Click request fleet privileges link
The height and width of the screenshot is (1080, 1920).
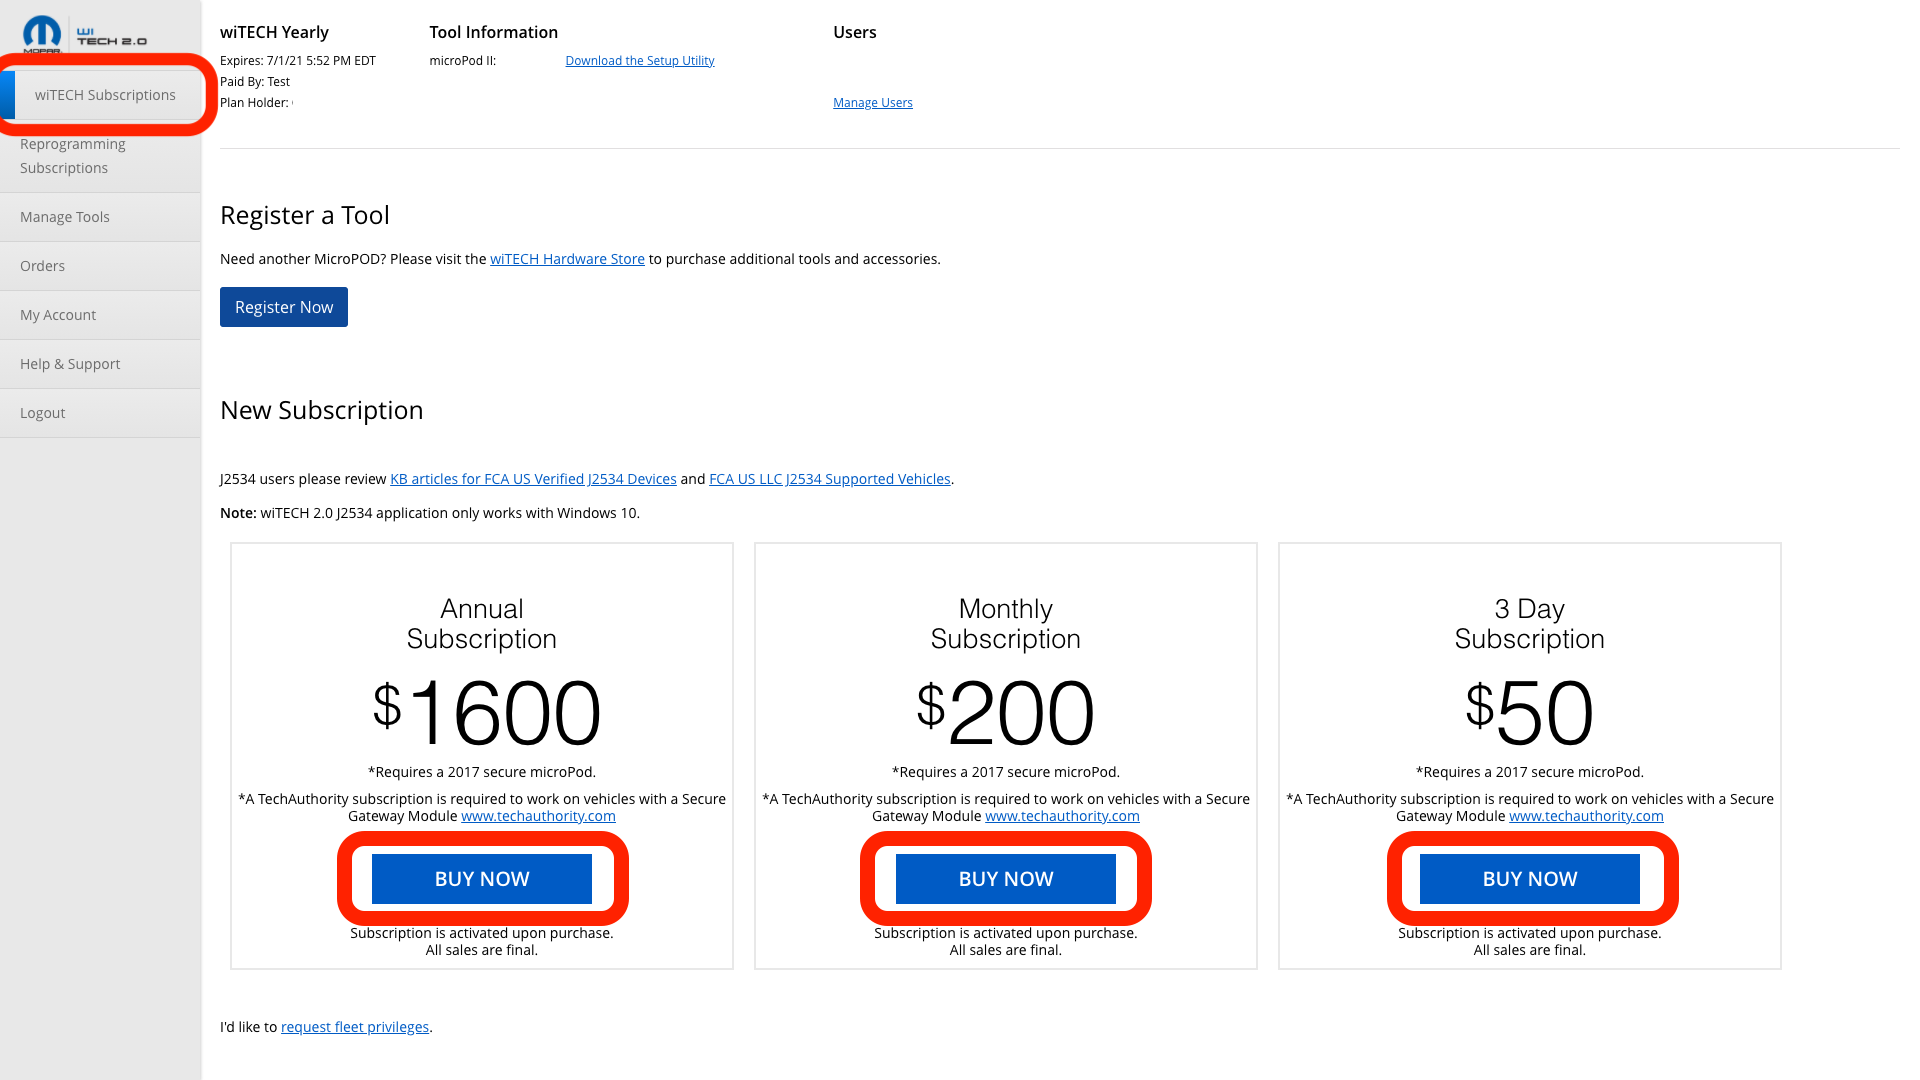tap(355, 1027)
